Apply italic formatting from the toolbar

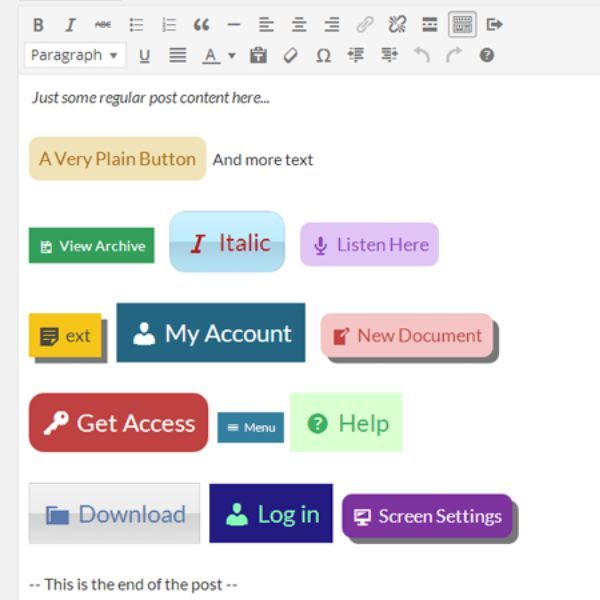tap(70, 25)
